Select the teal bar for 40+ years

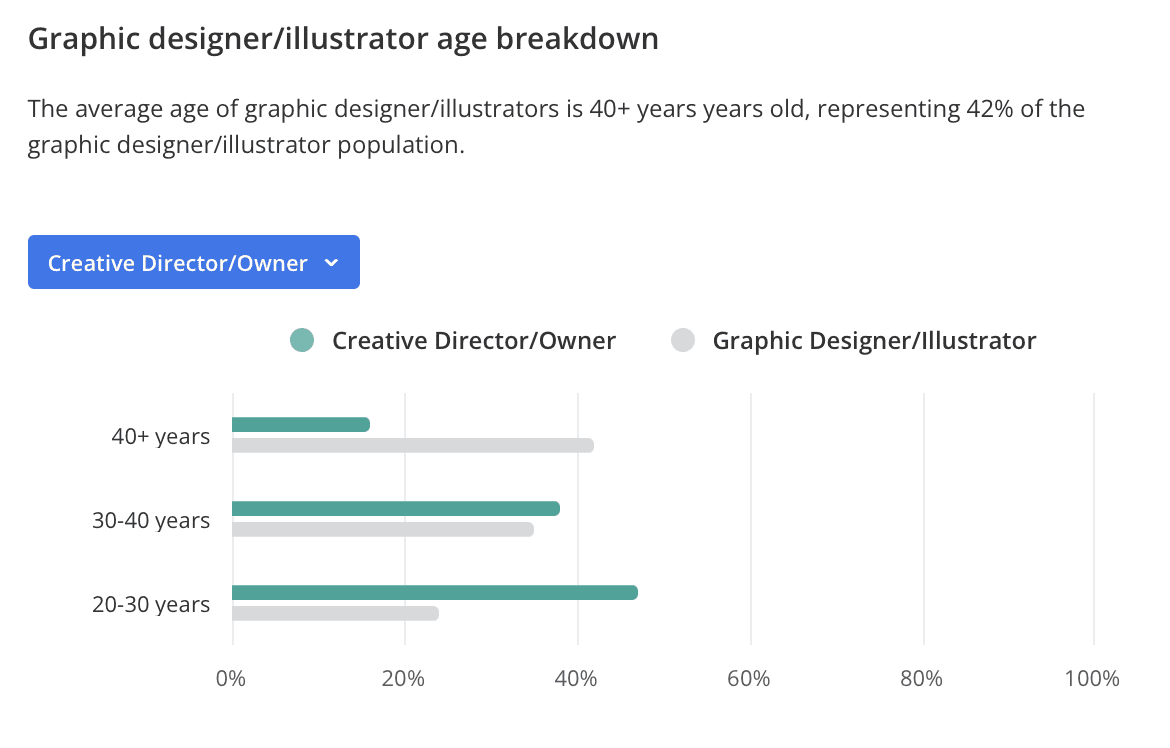(x=300, y=425)
